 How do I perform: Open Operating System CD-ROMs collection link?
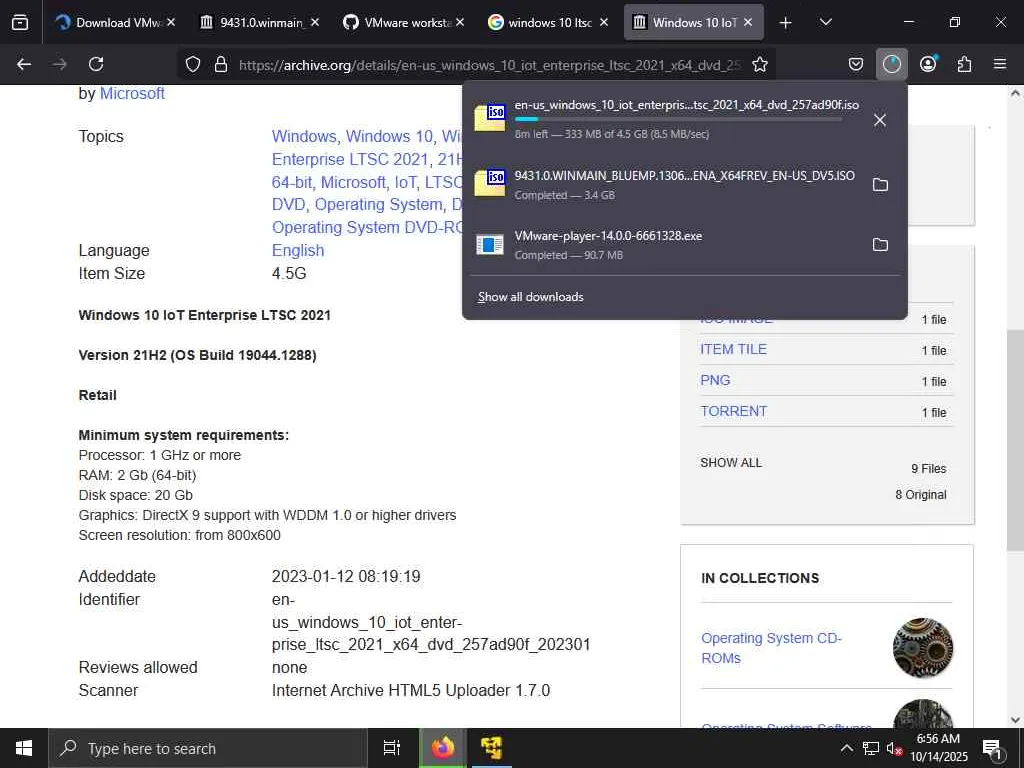(x=771, y=648)
